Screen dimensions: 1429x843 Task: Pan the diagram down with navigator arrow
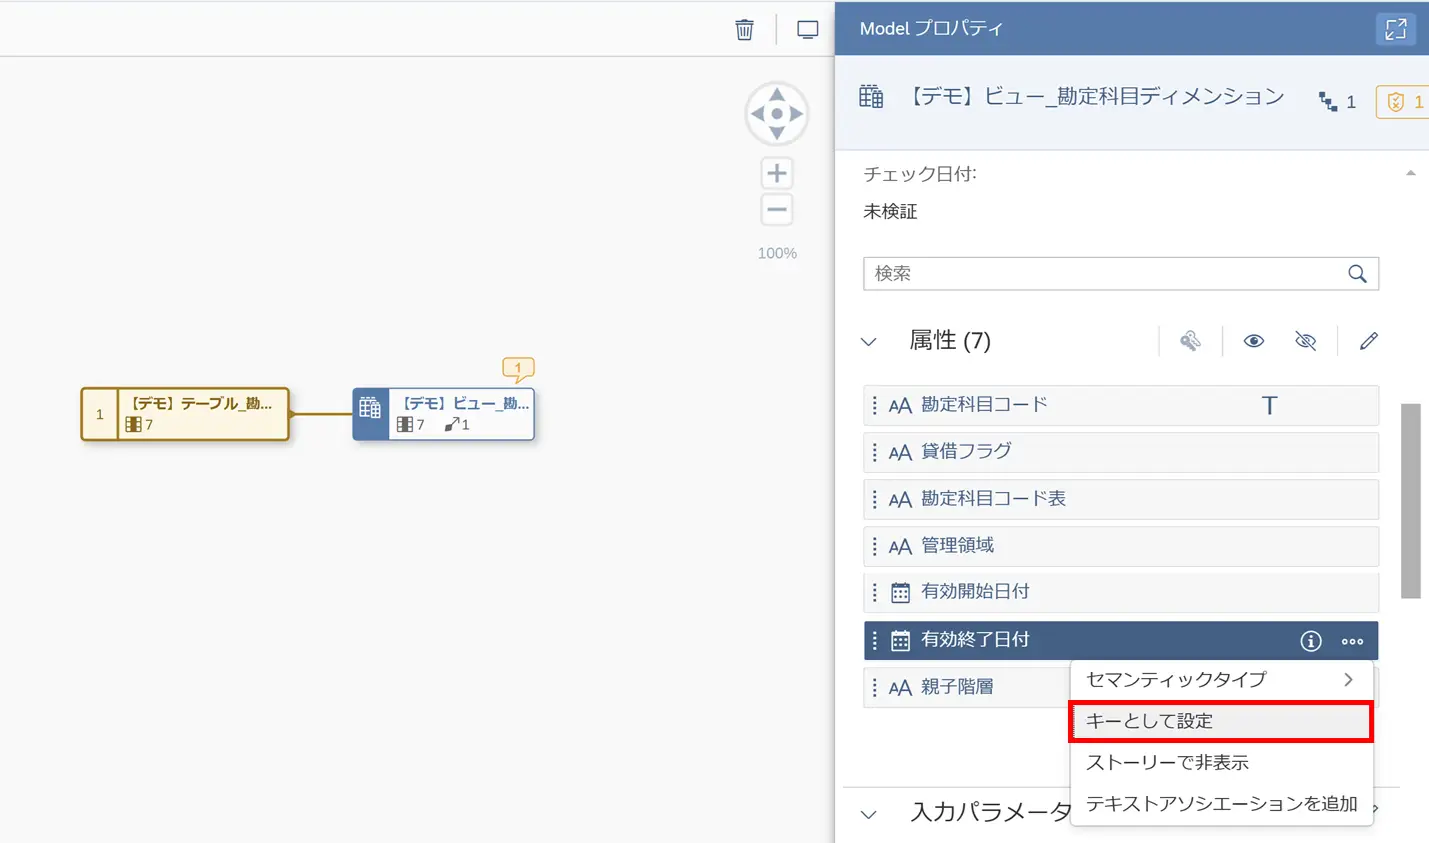777,134
